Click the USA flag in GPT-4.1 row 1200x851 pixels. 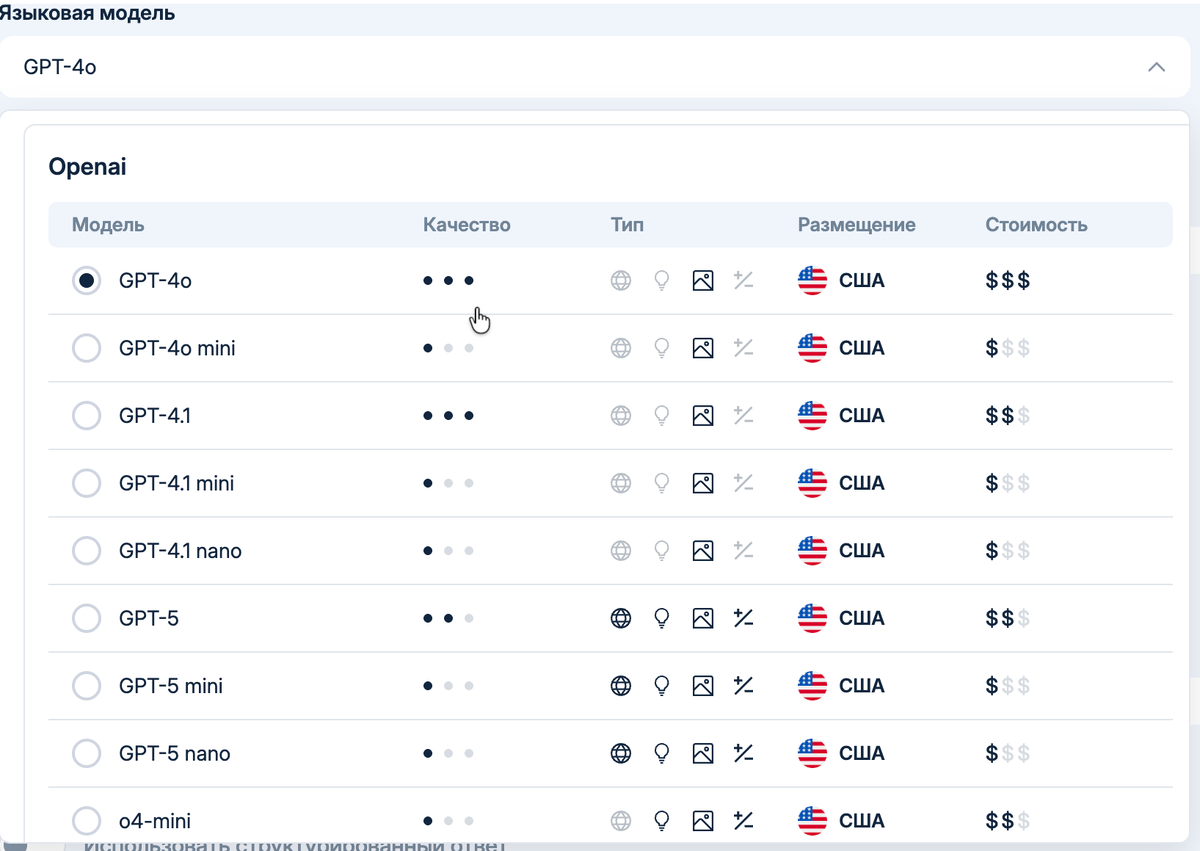[x=812, y=416]
